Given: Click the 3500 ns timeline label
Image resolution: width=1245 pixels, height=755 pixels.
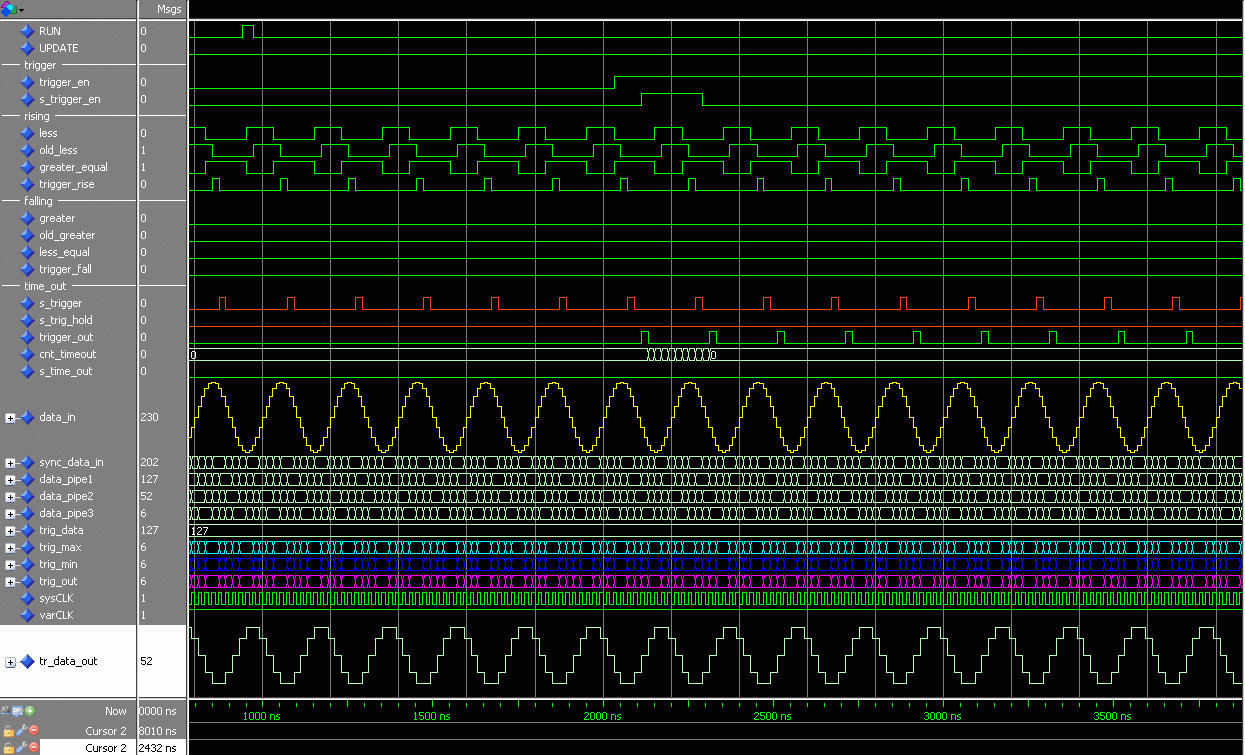Looking at the screenshot, I should (x=1112, y=717).
